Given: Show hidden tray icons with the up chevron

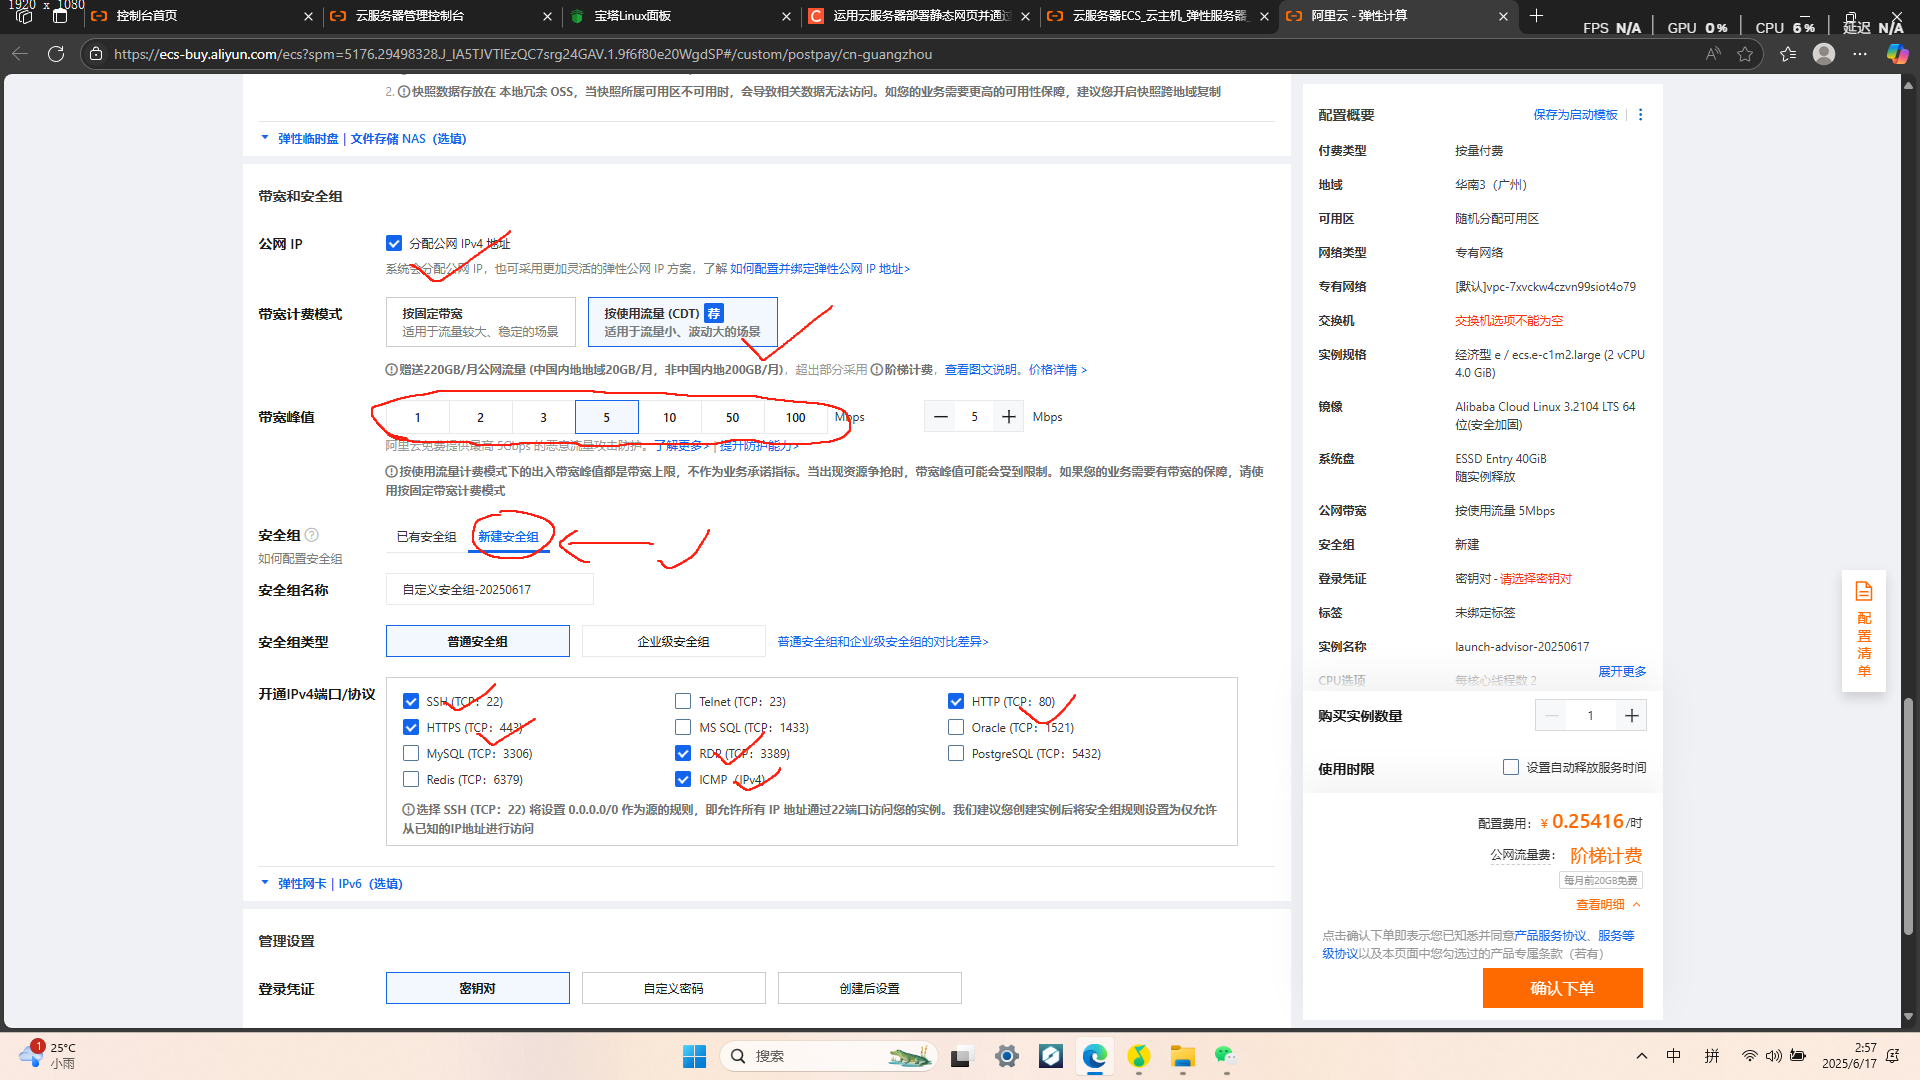Looking at the screenshot, I should (x=1641, y=1056).
